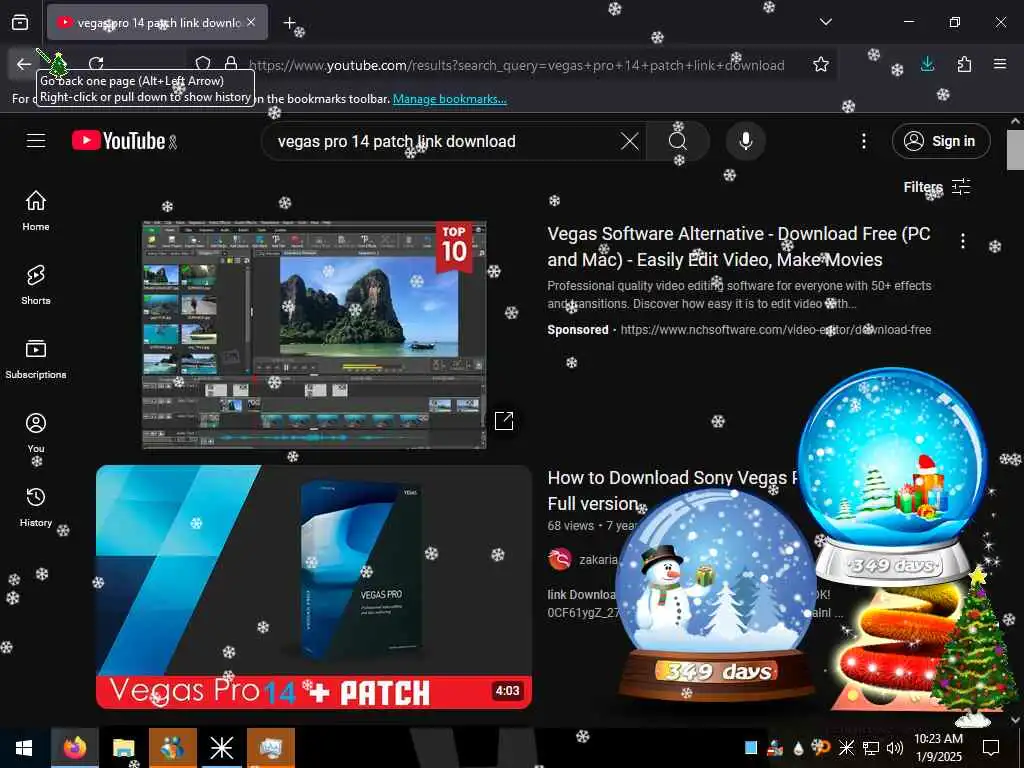This screenshot has width=1024, height=768.
Task: Play the Vegas Pro 14 + Patch thumbnail
Action: click(x=314, y=586)
